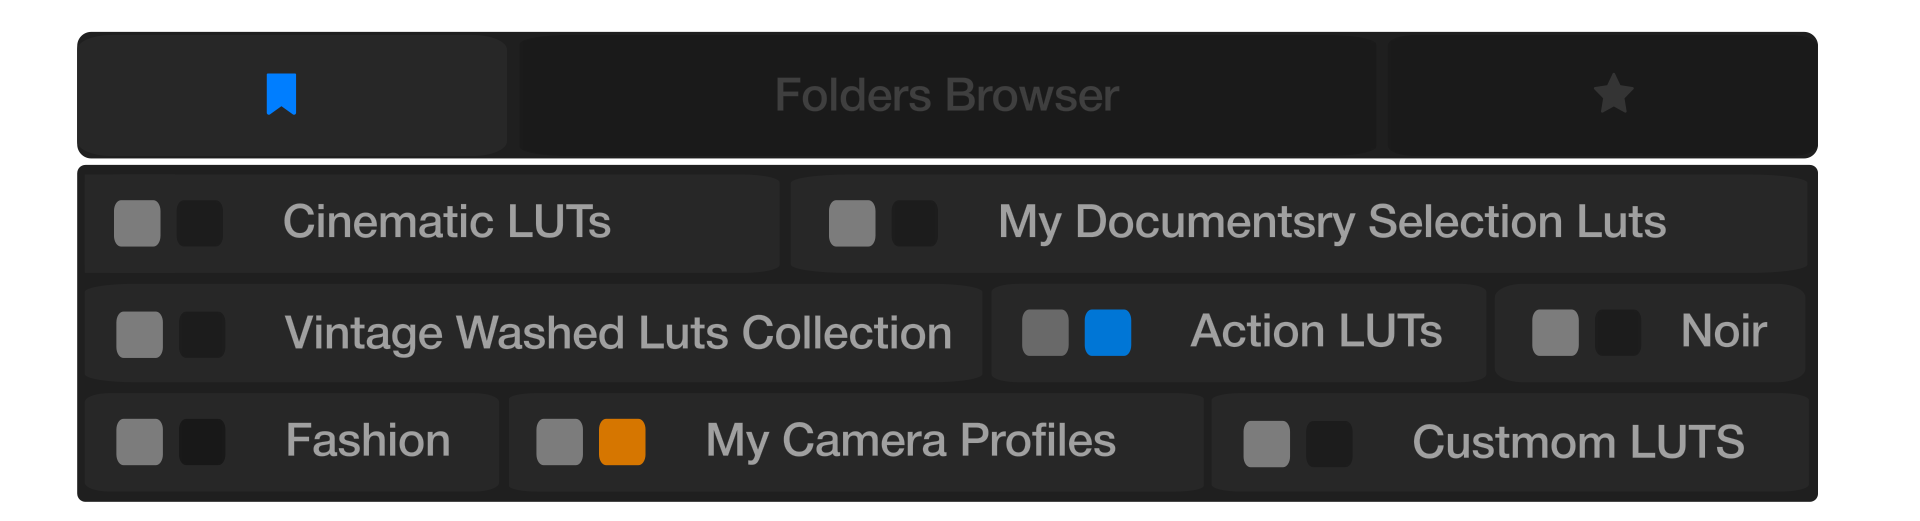Toggle the gray checkbox beside Noir
The height and width of the screenshot is (521, 1920).
click(x=1555, y=333)
